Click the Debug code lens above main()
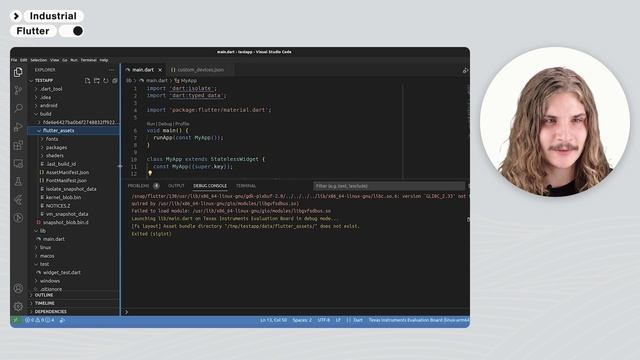The image size is (640, 360). [165, 123]
